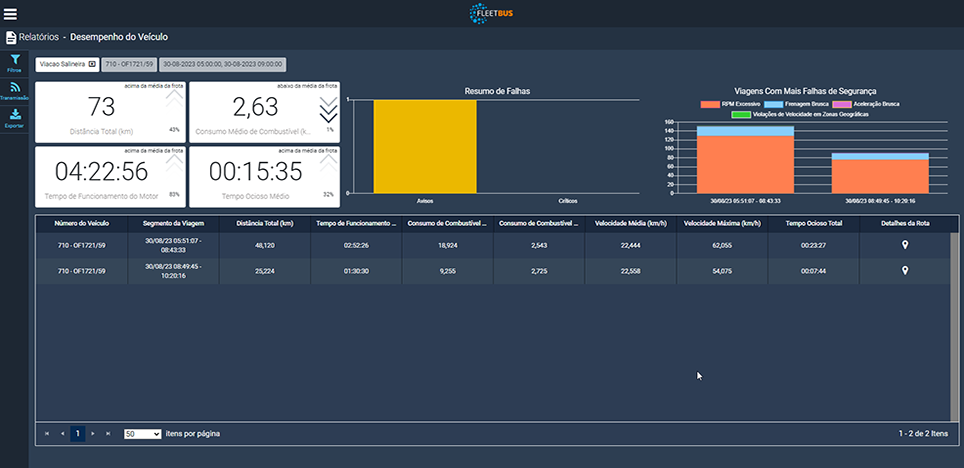Click the Exportar download icon
This screenshot has height=468, width=964.
15,118
